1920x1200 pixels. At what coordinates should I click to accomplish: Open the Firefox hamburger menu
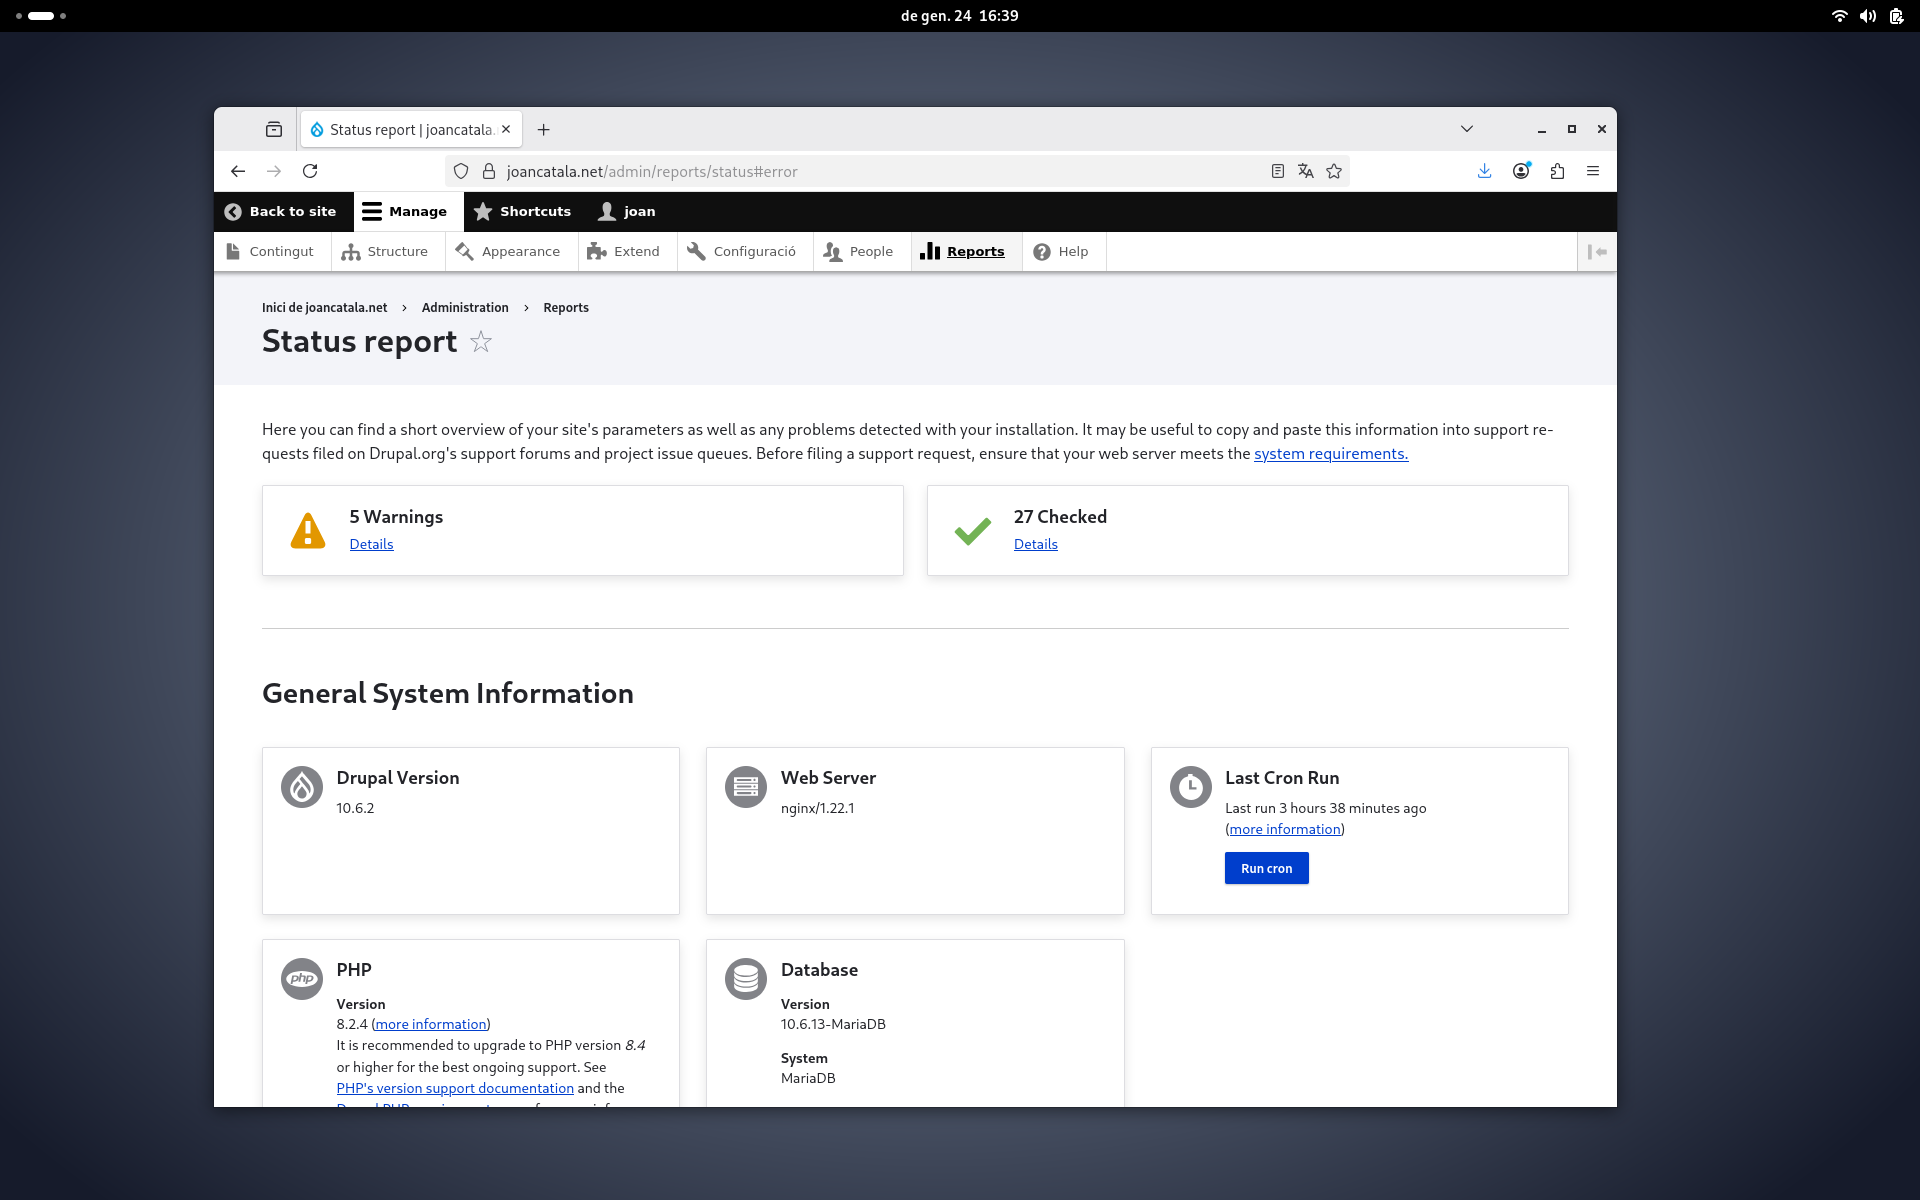(x=1593, y=171)
